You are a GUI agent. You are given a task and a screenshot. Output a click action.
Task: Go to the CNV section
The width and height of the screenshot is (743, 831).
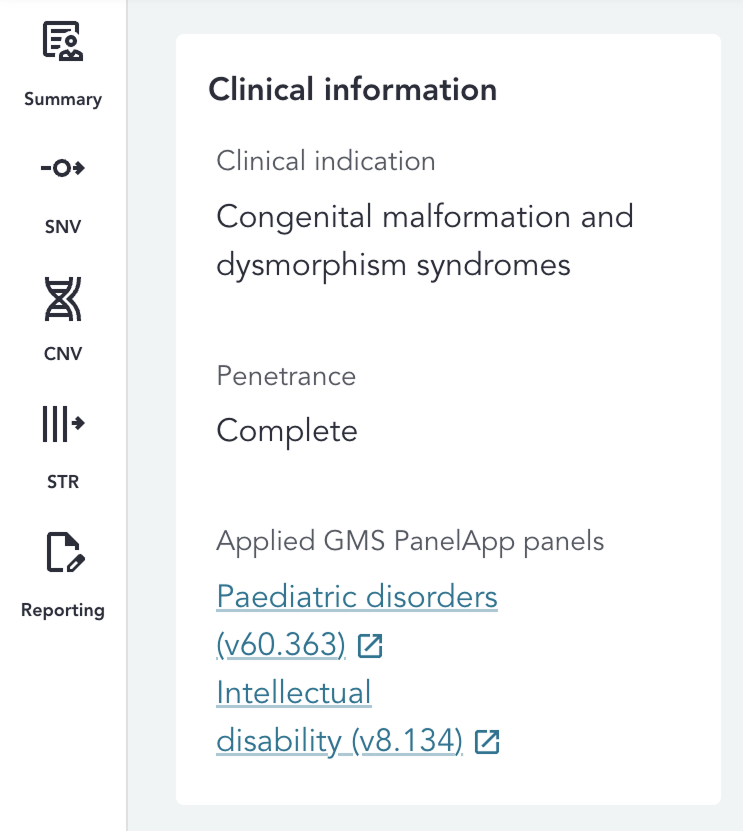62,353
